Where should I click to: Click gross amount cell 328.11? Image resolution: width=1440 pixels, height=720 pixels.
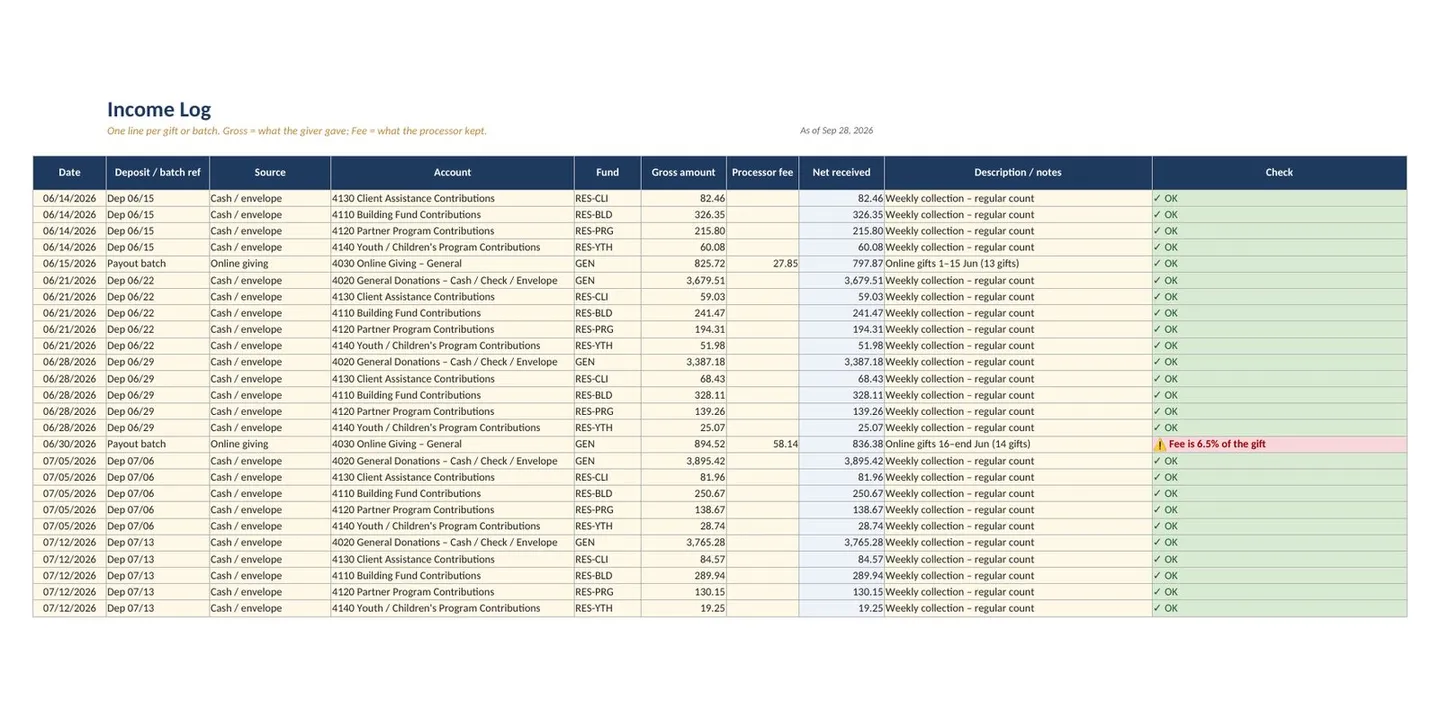pos(684,395)
